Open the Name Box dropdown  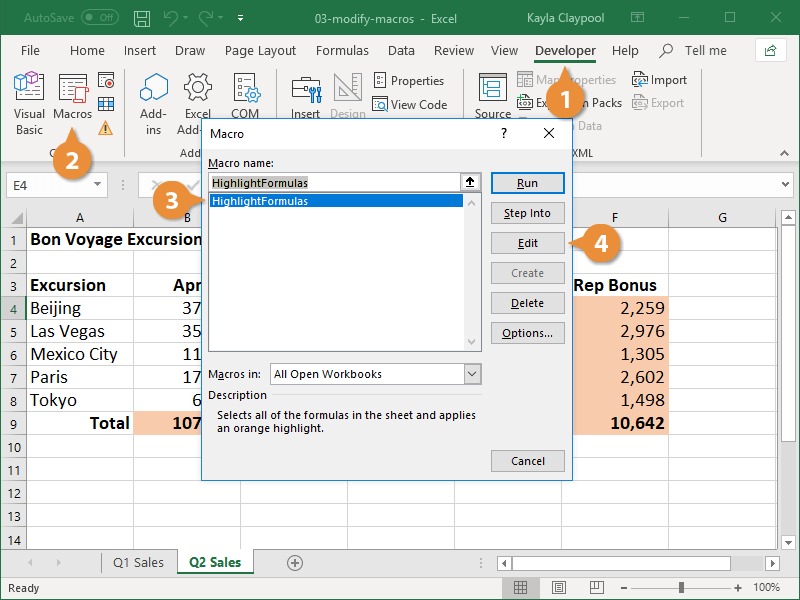point(97,185)
